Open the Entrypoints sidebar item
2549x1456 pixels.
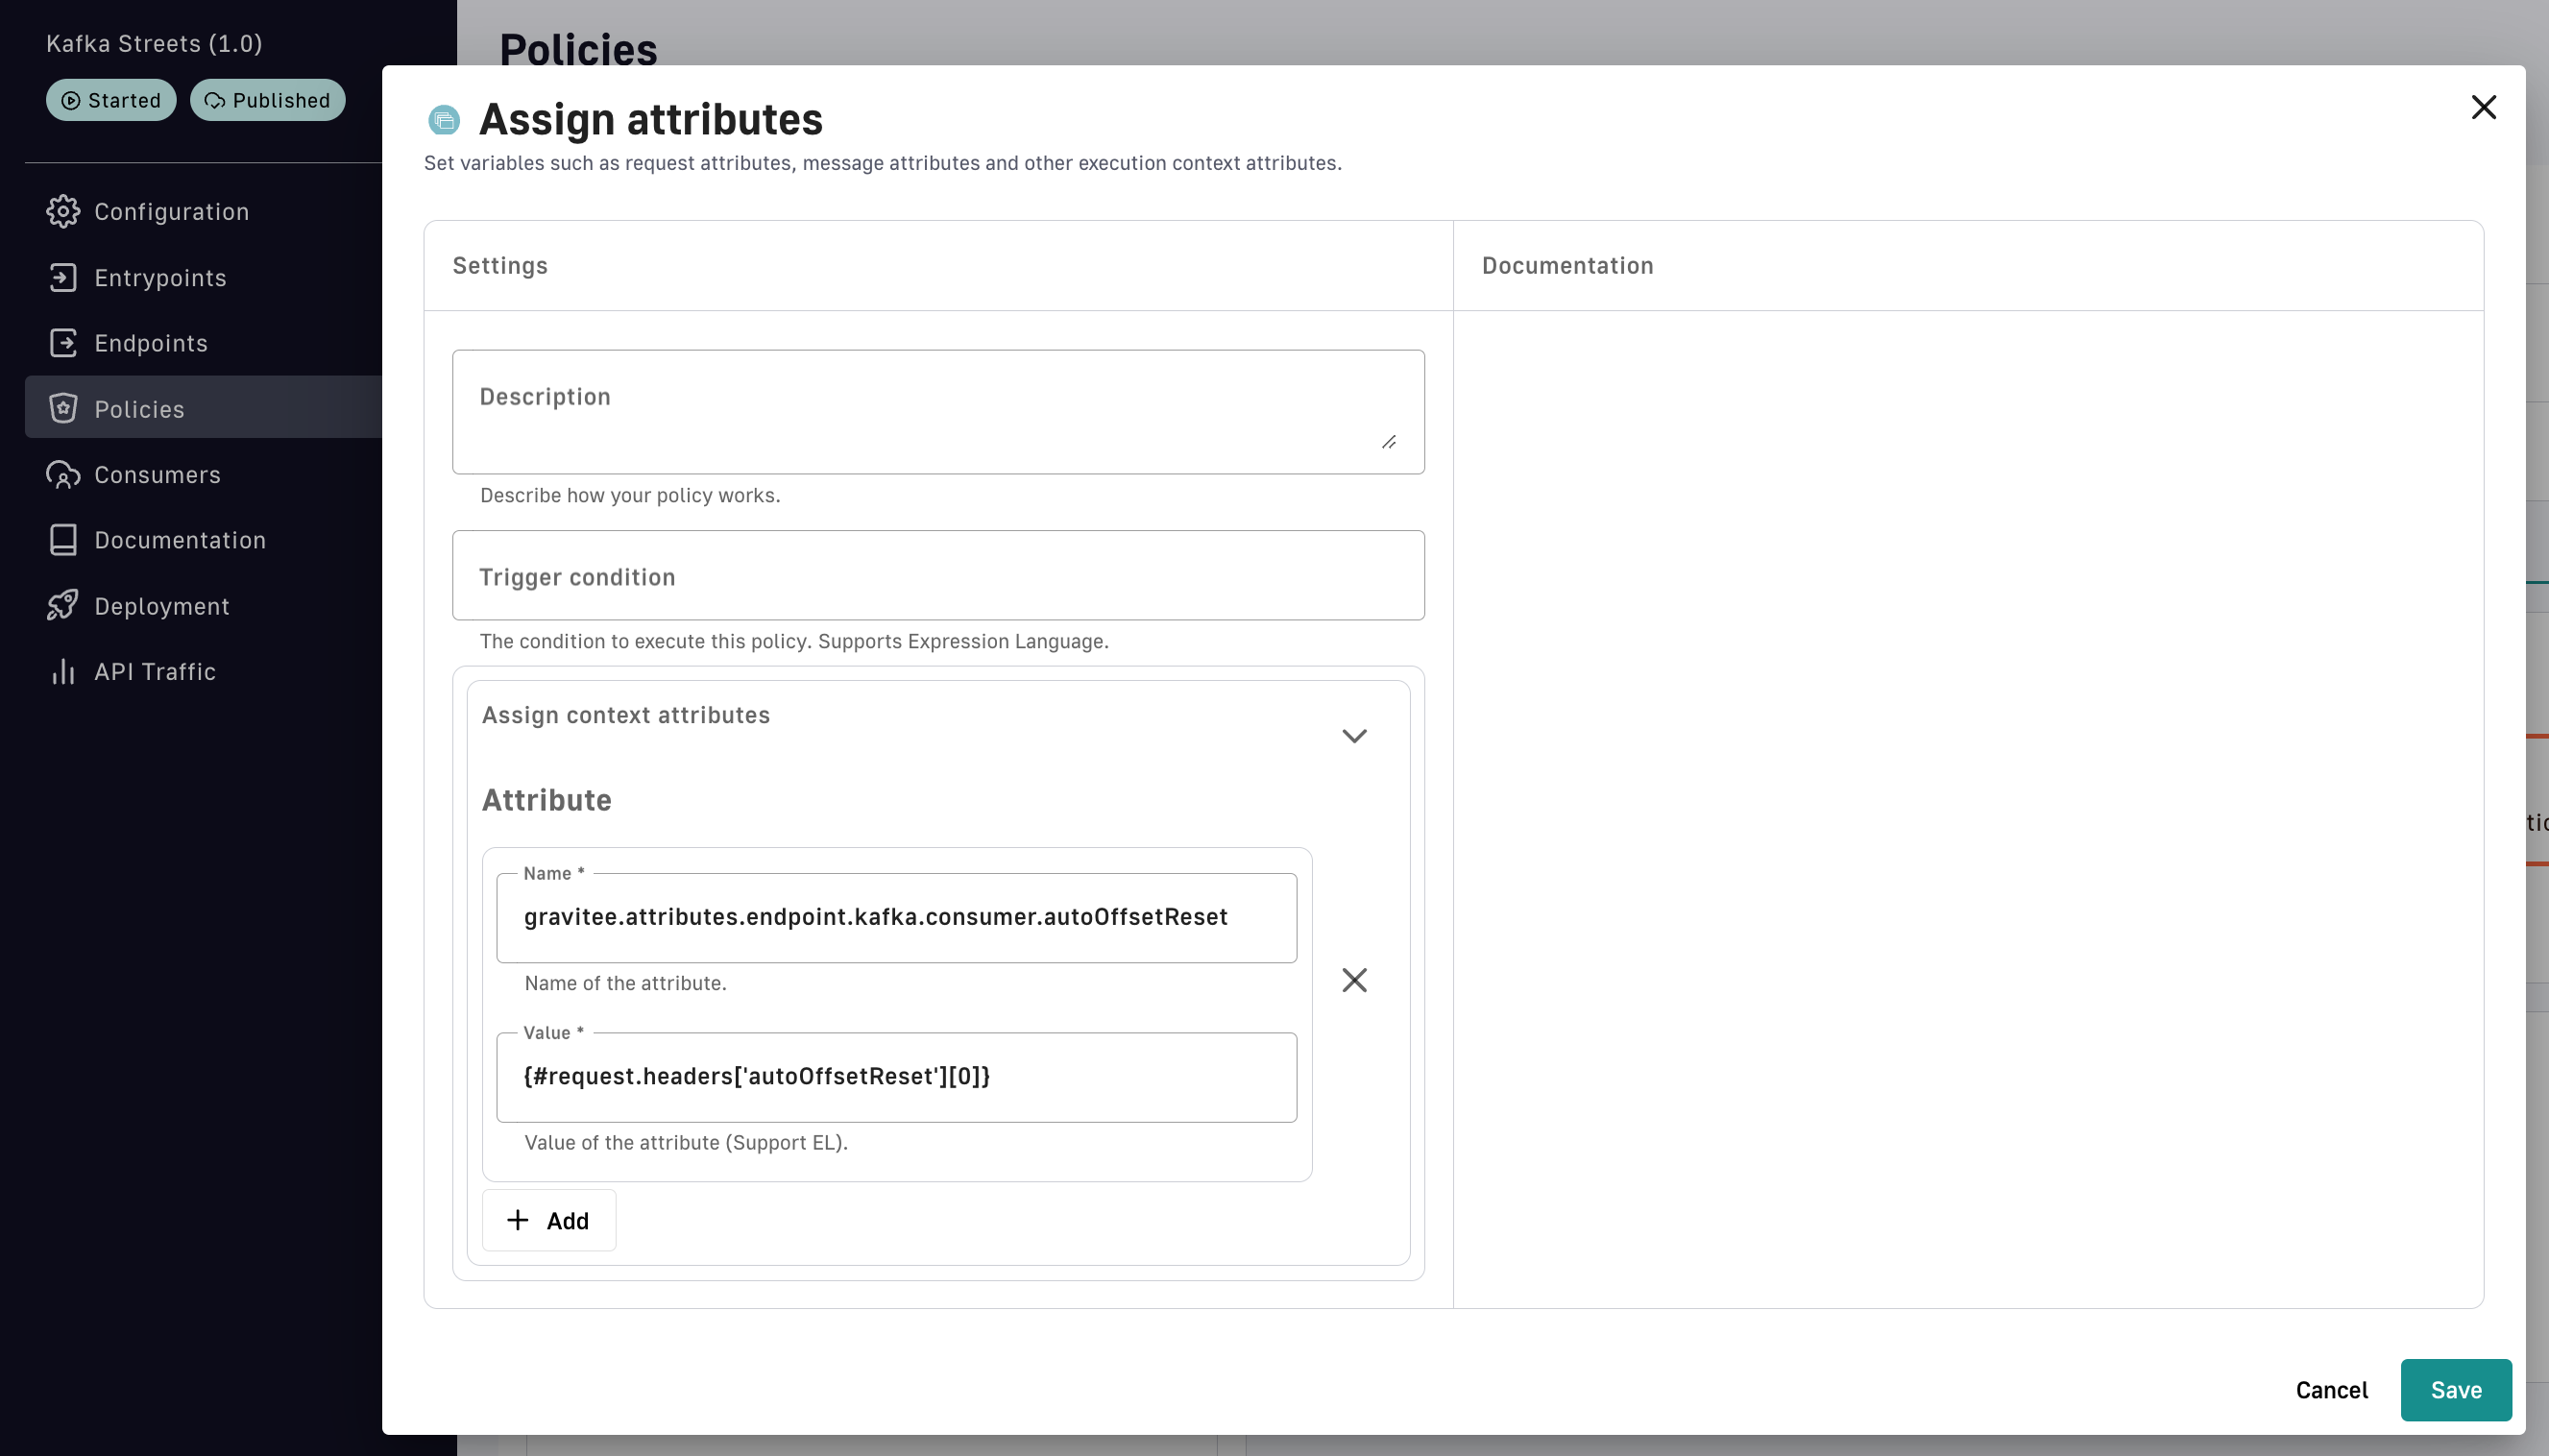(160, 277)
